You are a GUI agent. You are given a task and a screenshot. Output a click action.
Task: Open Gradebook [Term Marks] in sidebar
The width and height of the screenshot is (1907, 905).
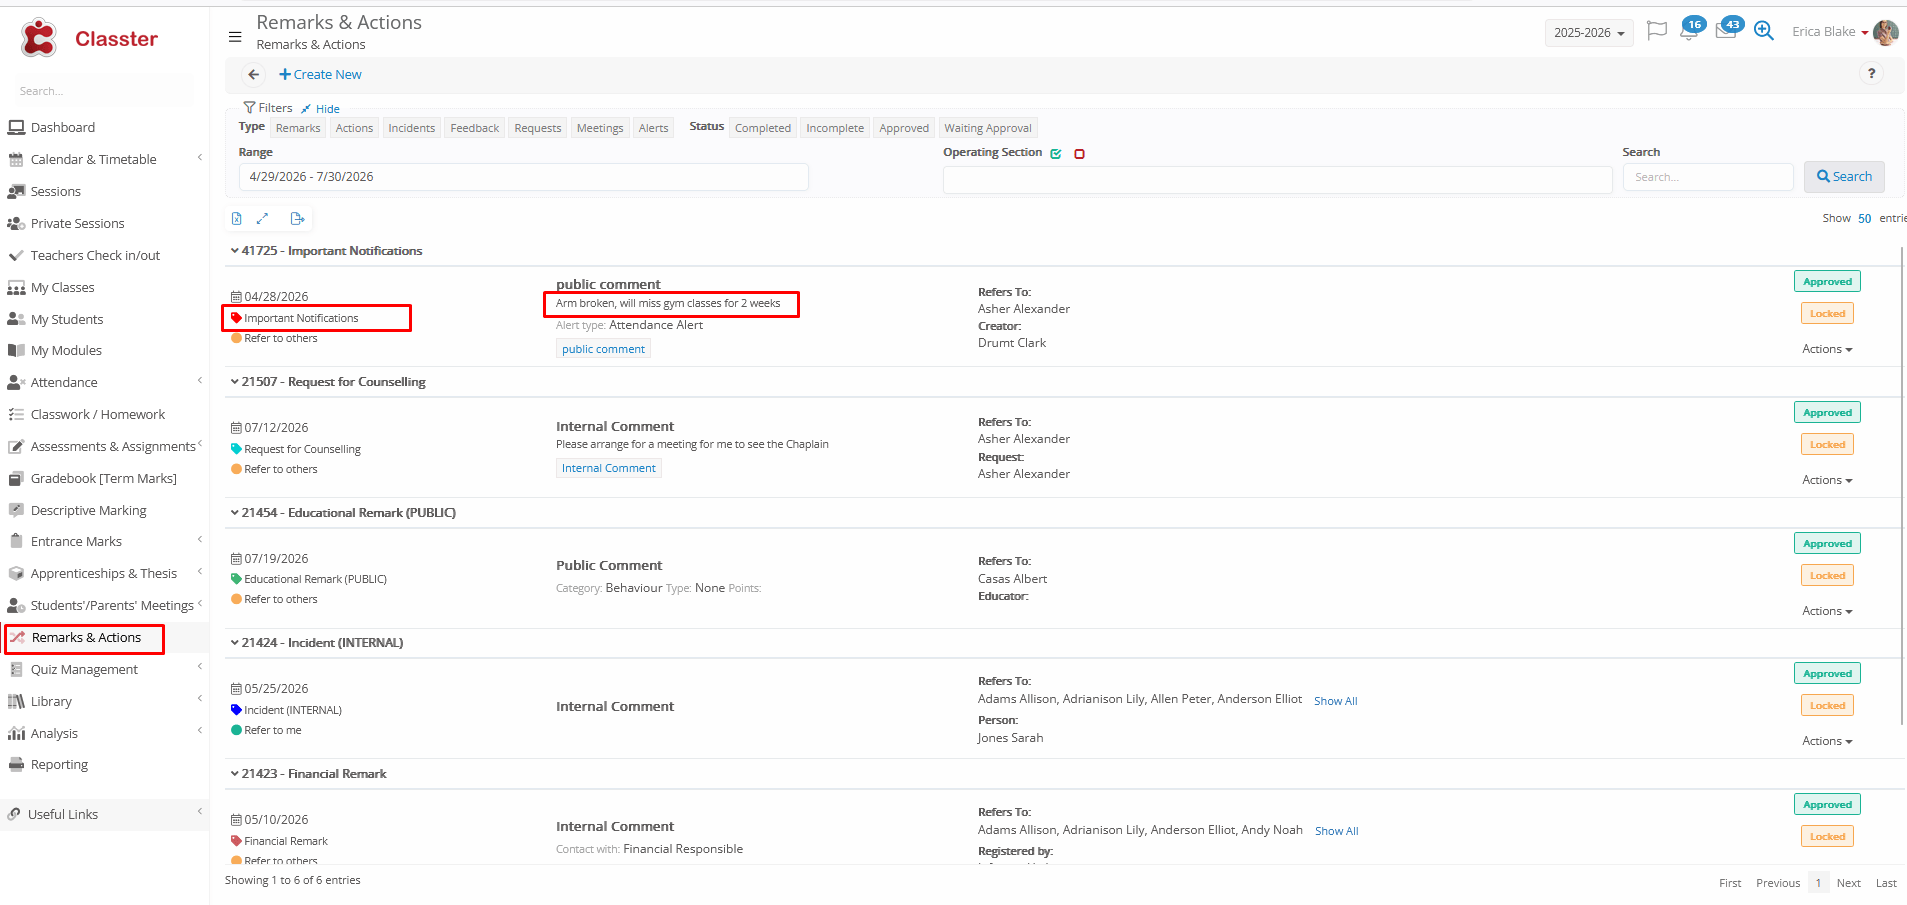103,479
